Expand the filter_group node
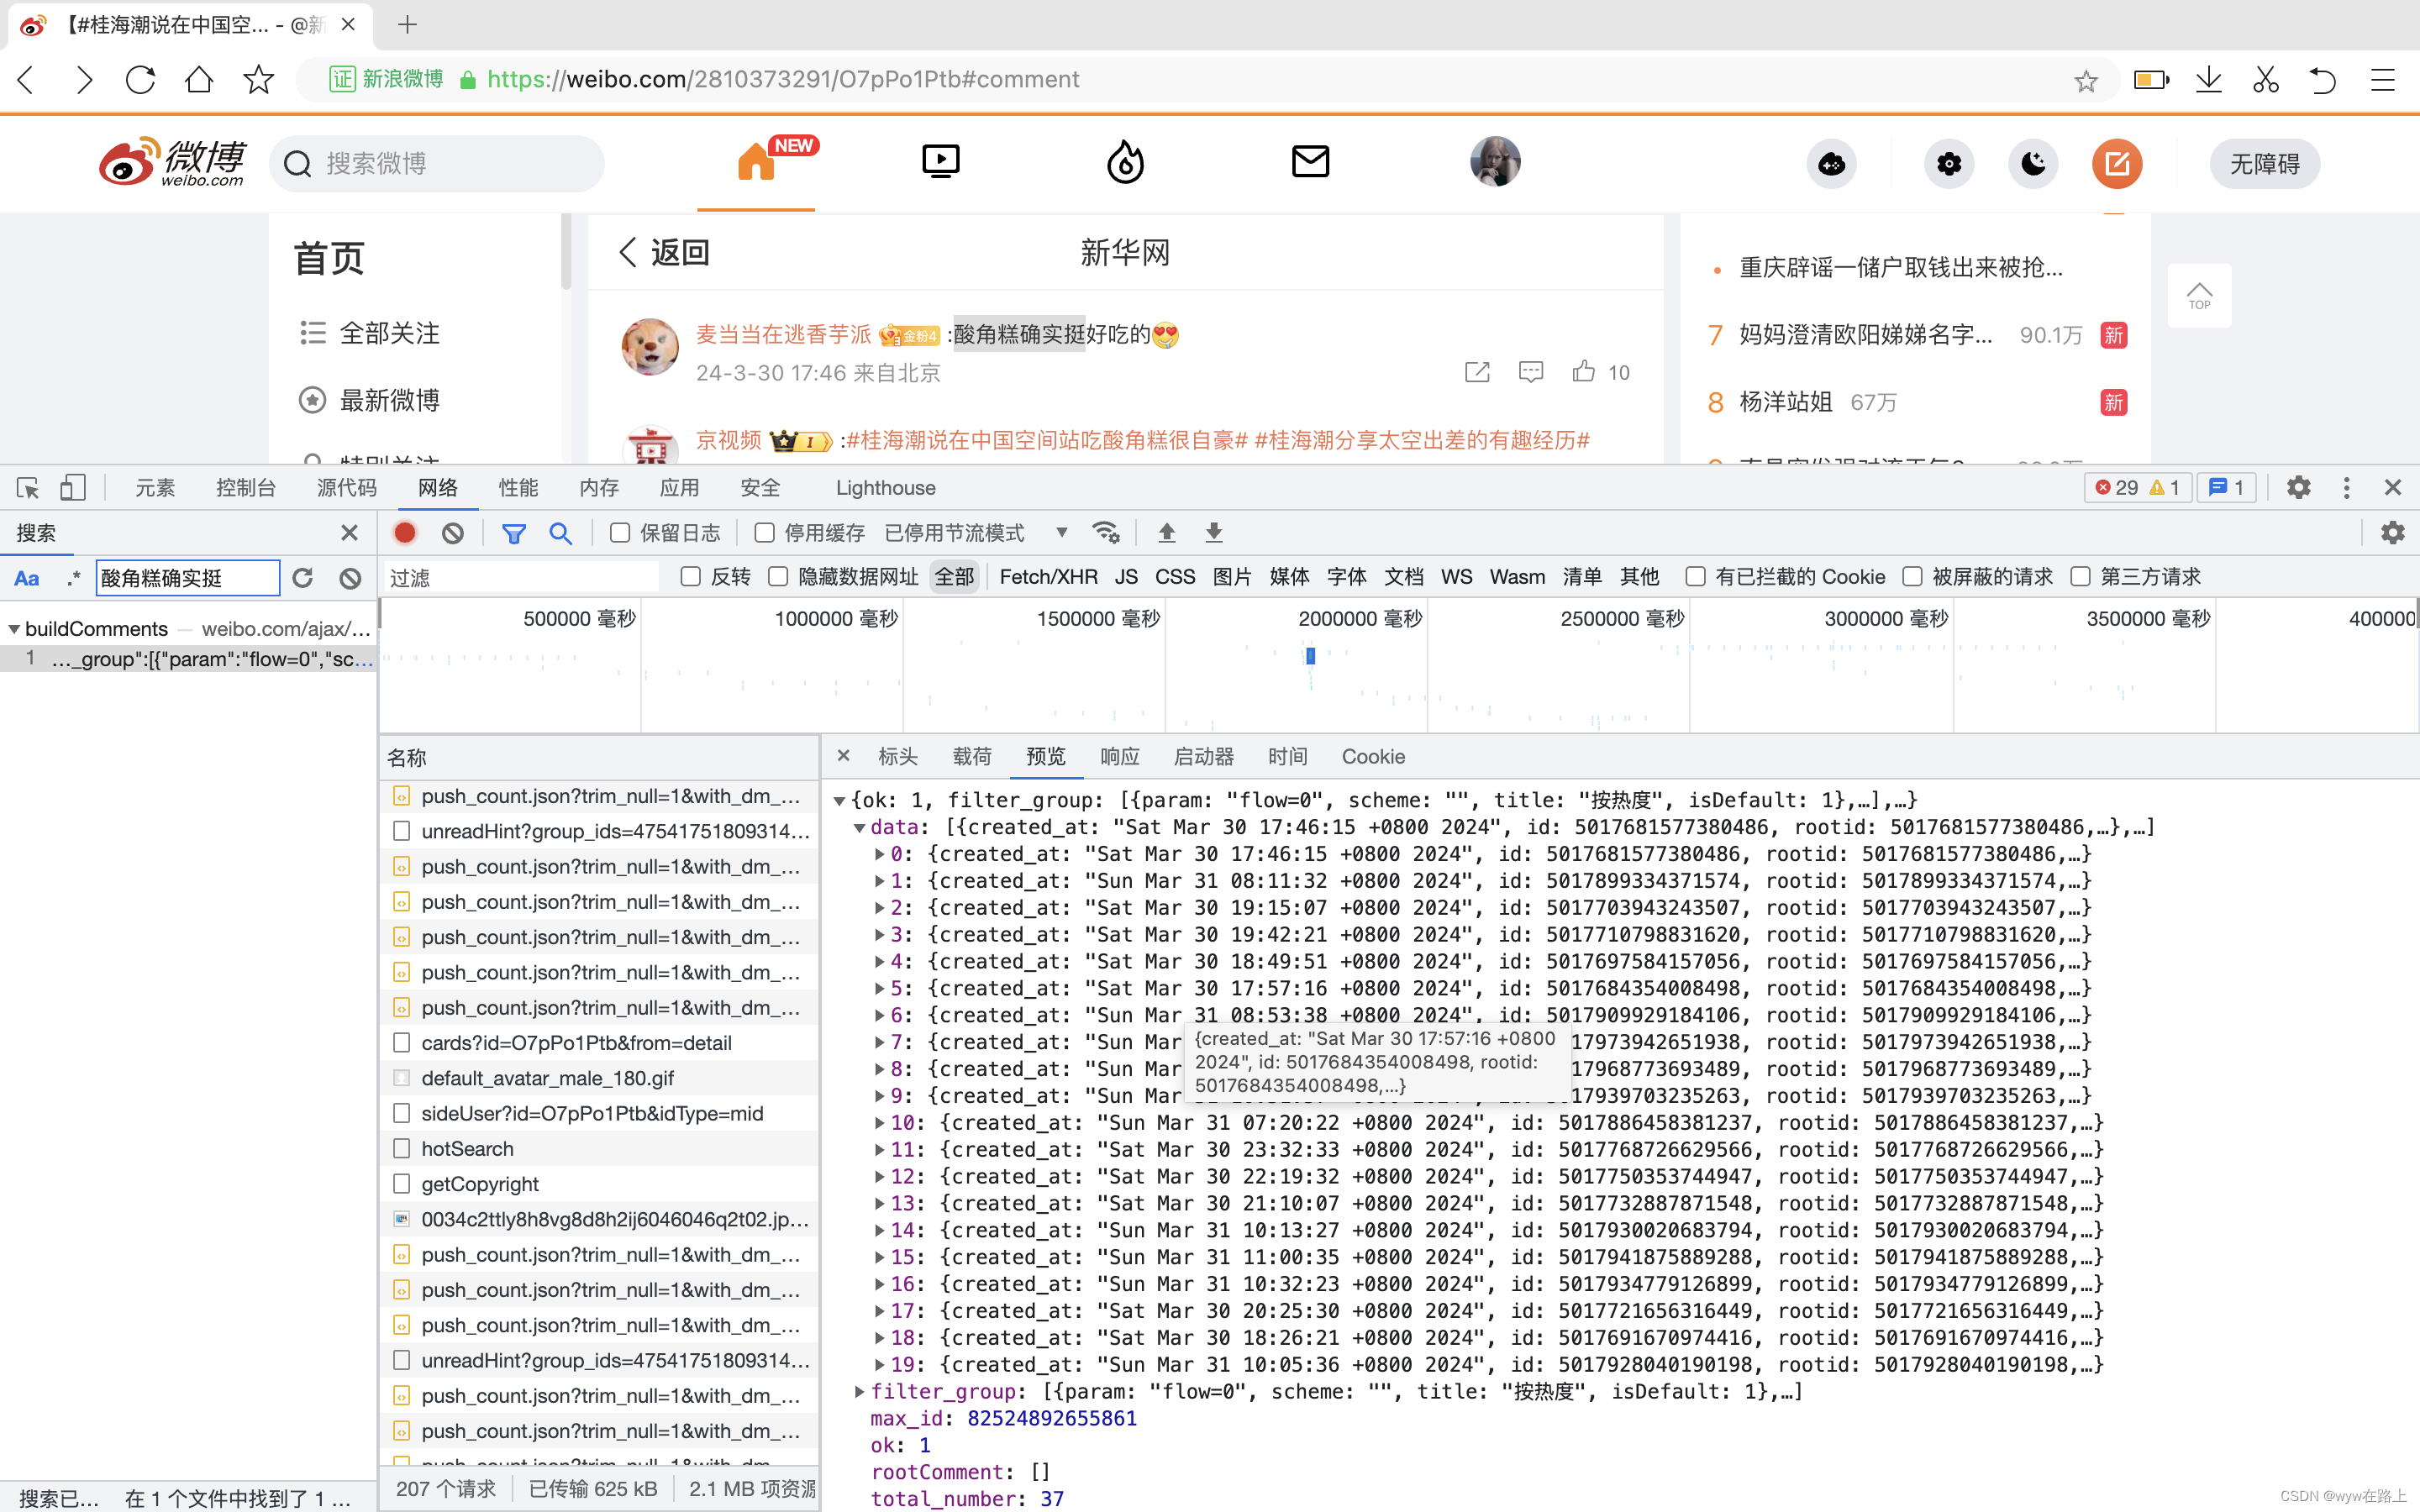 click(859, 1392)
